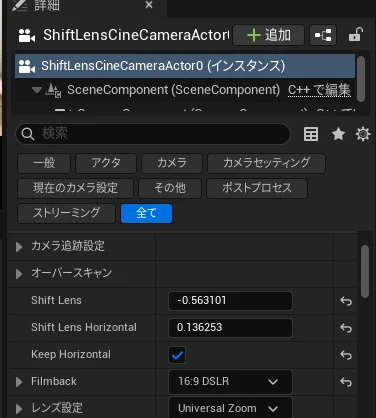Click the Keep Horizontal label
The width and height of the screenshot is (376, 418).
coord(71,354)
